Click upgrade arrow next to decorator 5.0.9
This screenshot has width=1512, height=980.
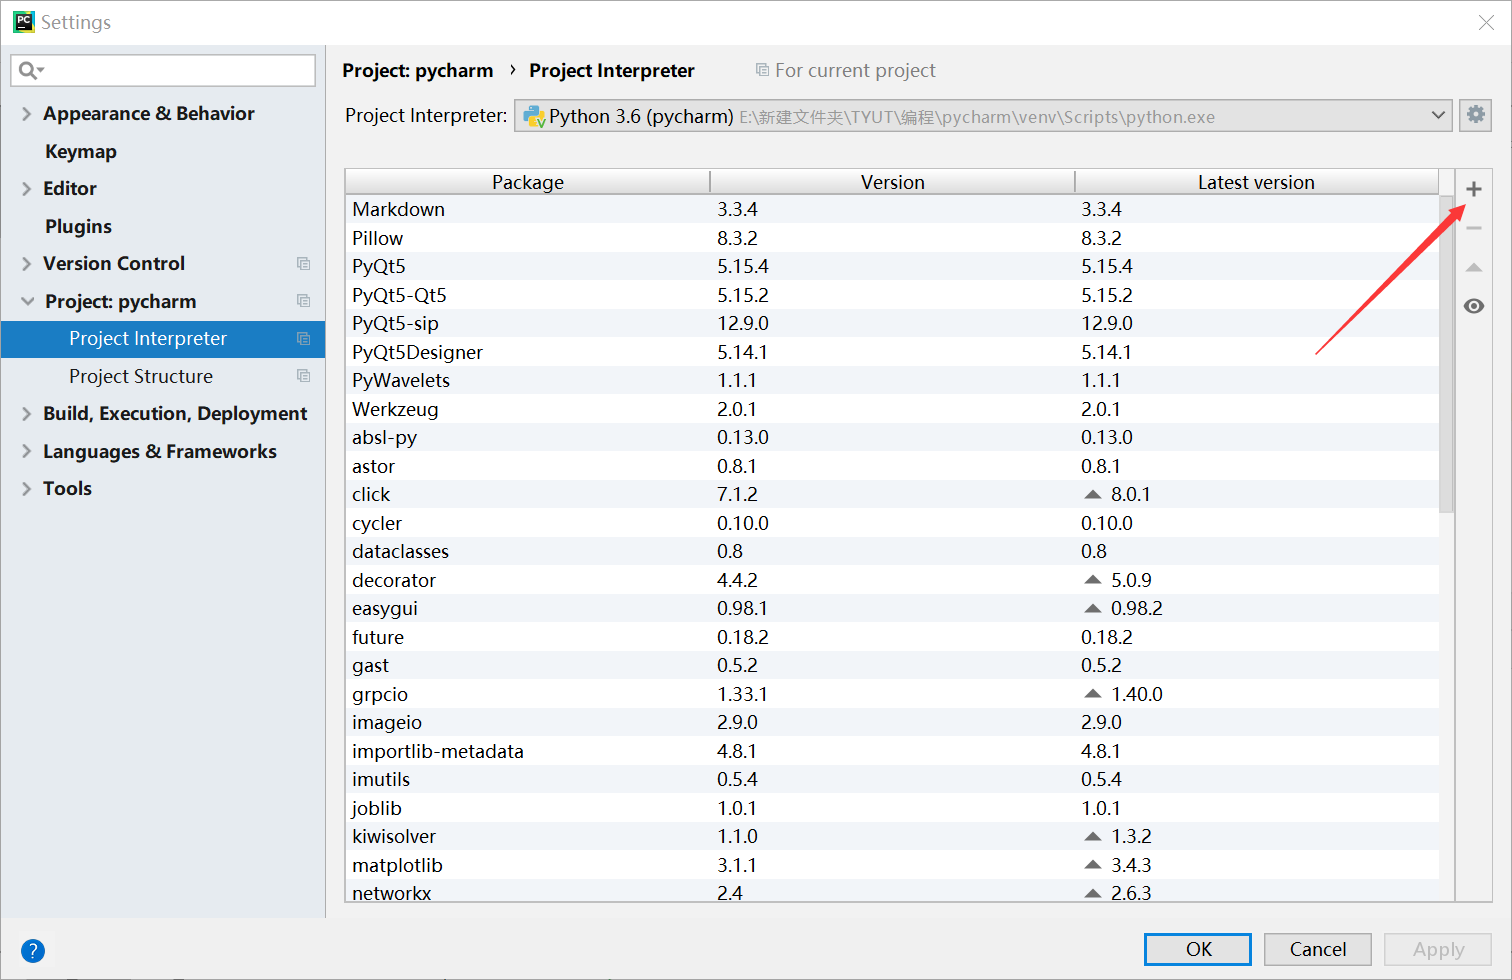click(1092, 580)
